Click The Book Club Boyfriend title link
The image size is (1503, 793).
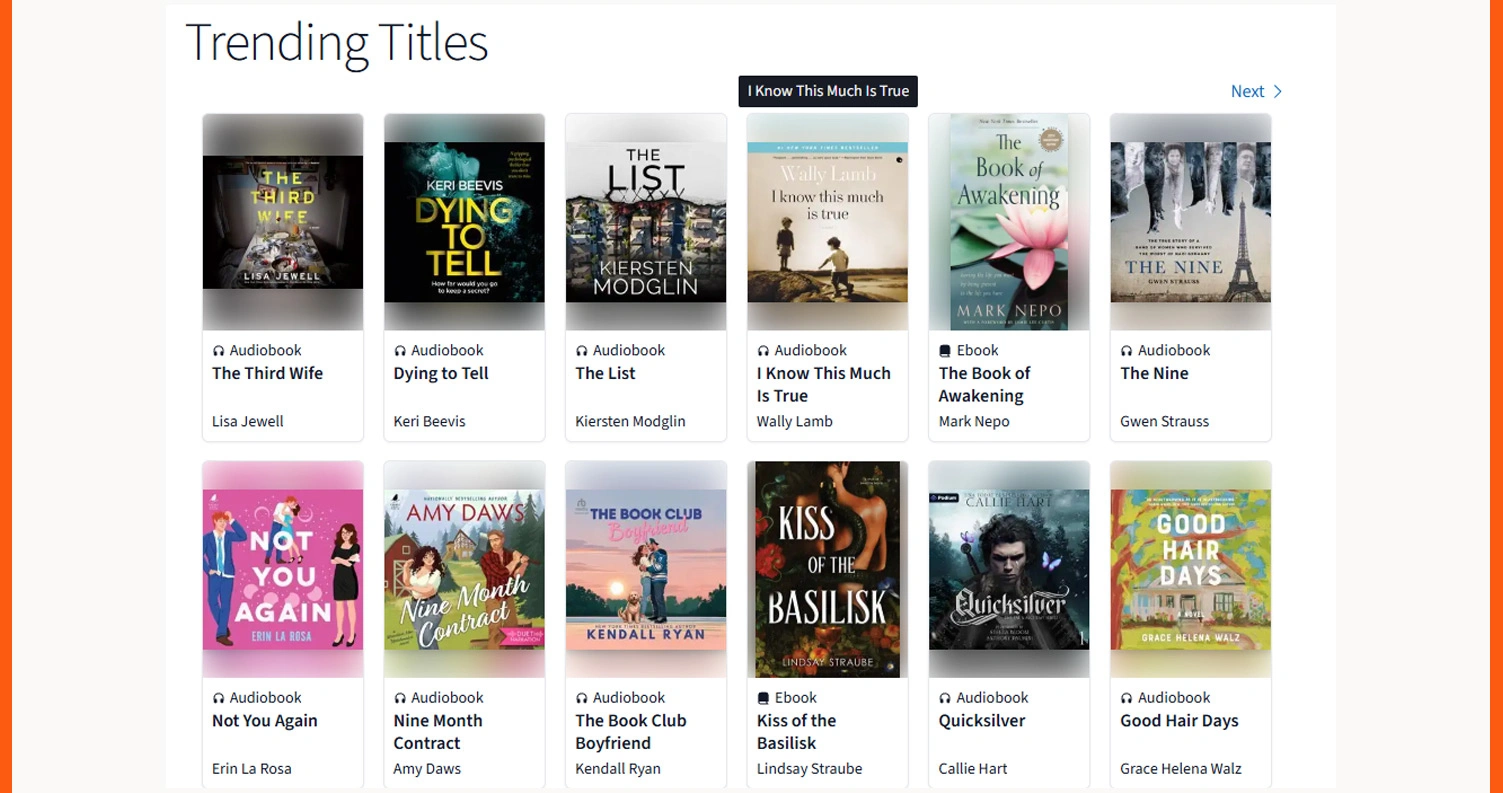pyautogui.click(x=631, y=732)
